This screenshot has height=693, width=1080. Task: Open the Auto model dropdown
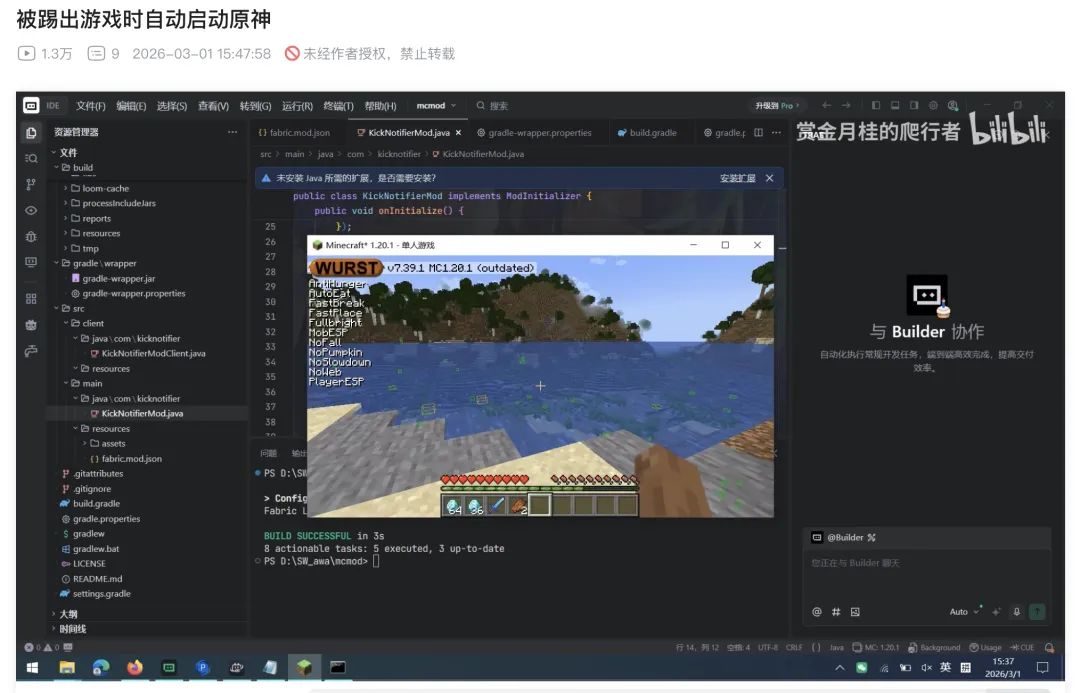pyautogui.click(x=964, y=612)
